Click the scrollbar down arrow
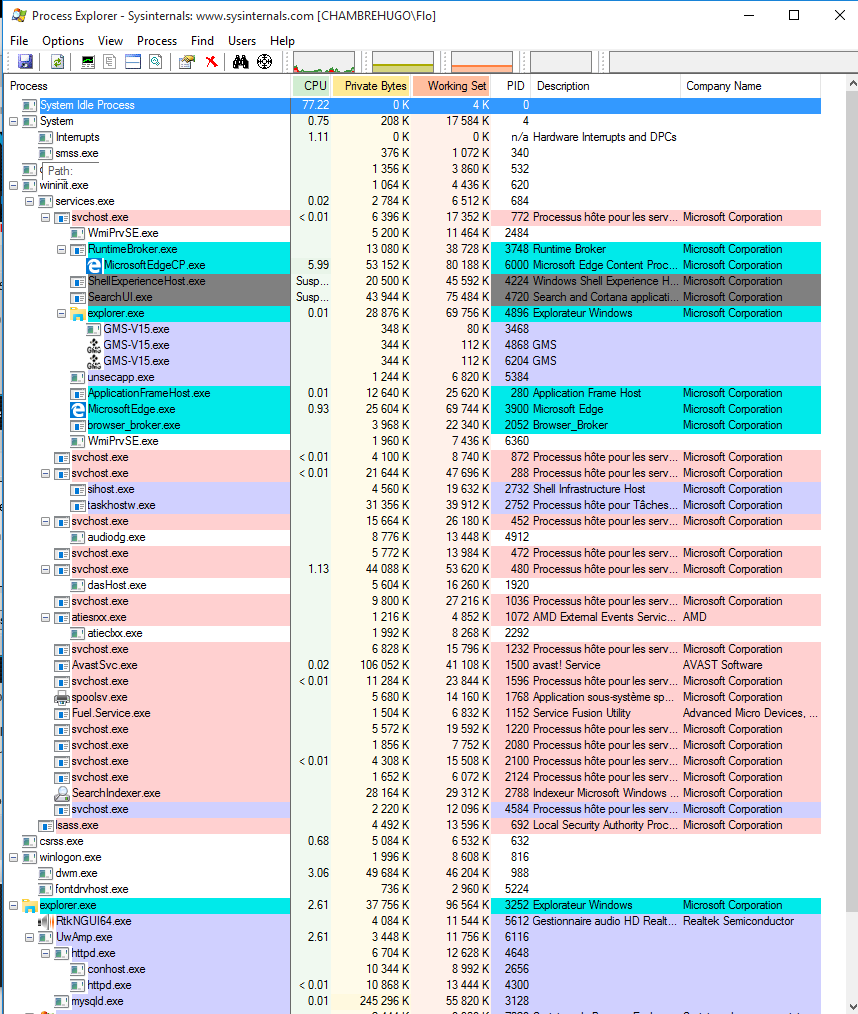This screenshot has height=1014, width=858. [851, 1006]
